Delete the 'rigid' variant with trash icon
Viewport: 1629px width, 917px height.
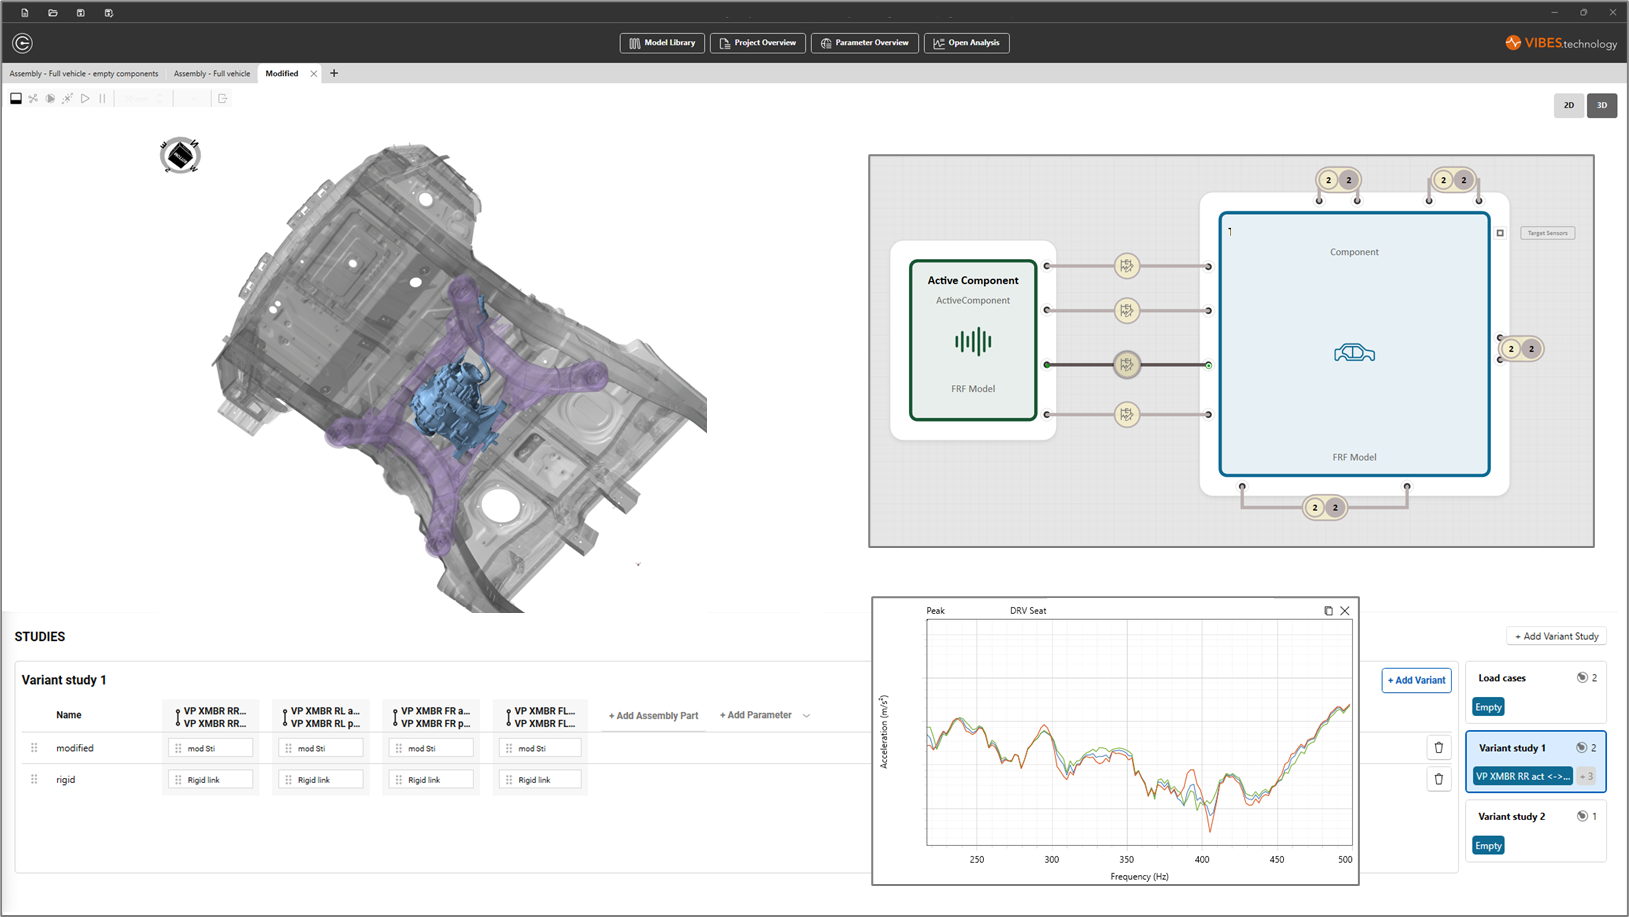tap(1438, 779)
